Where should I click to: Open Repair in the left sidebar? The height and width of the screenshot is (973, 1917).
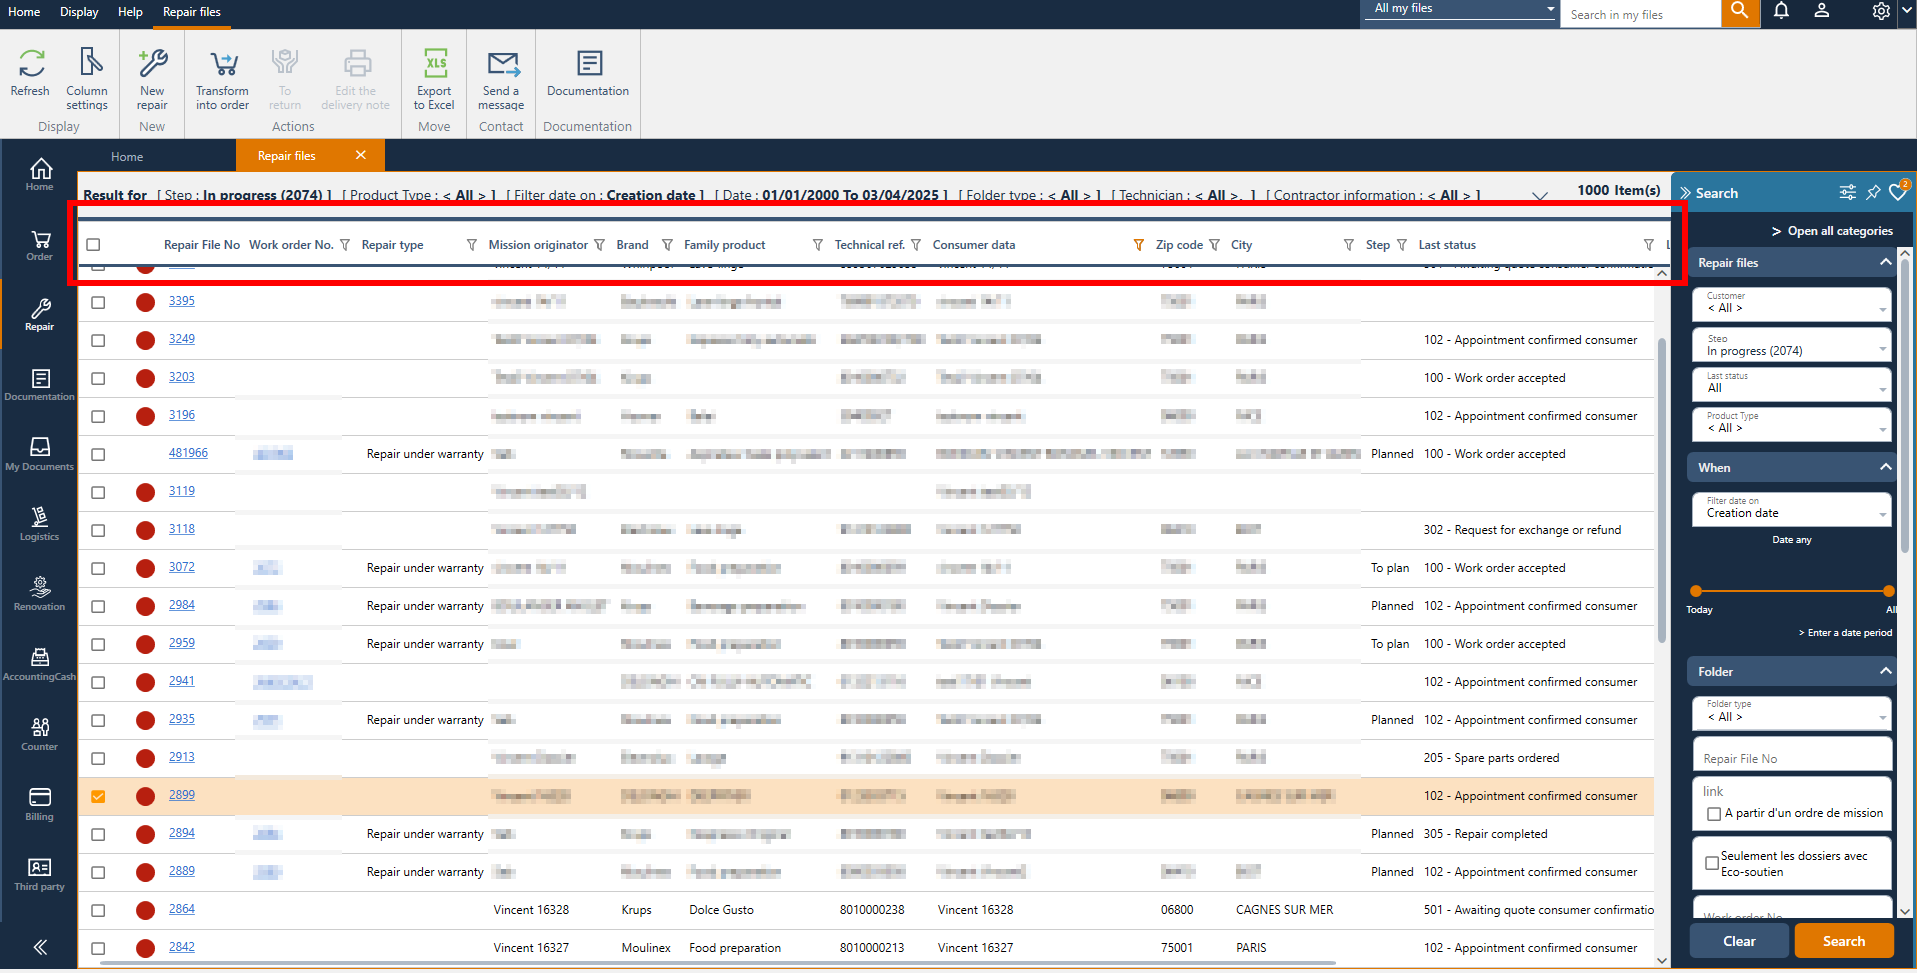40,315
